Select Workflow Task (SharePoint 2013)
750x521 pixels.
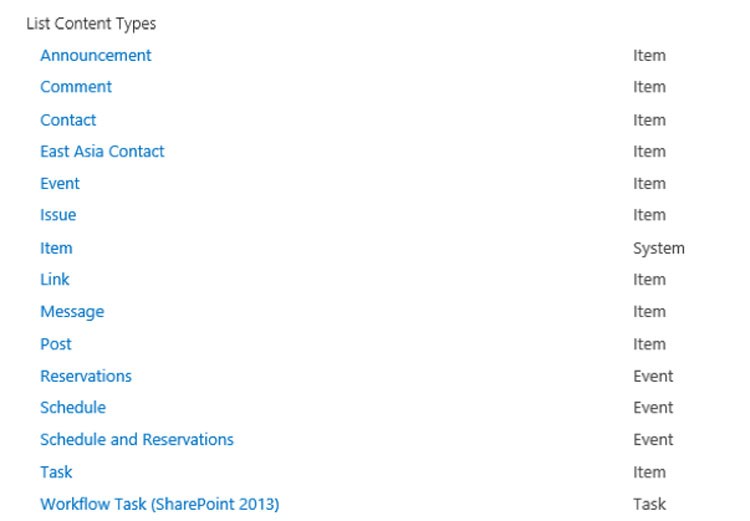tap(160, 504)
